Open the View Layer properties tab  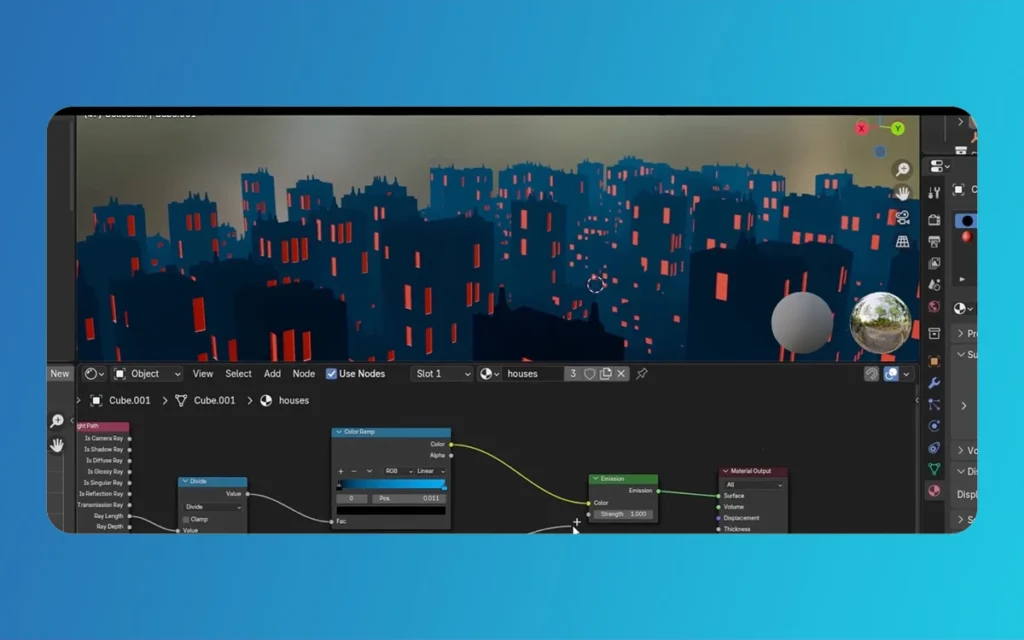(934, 263)
